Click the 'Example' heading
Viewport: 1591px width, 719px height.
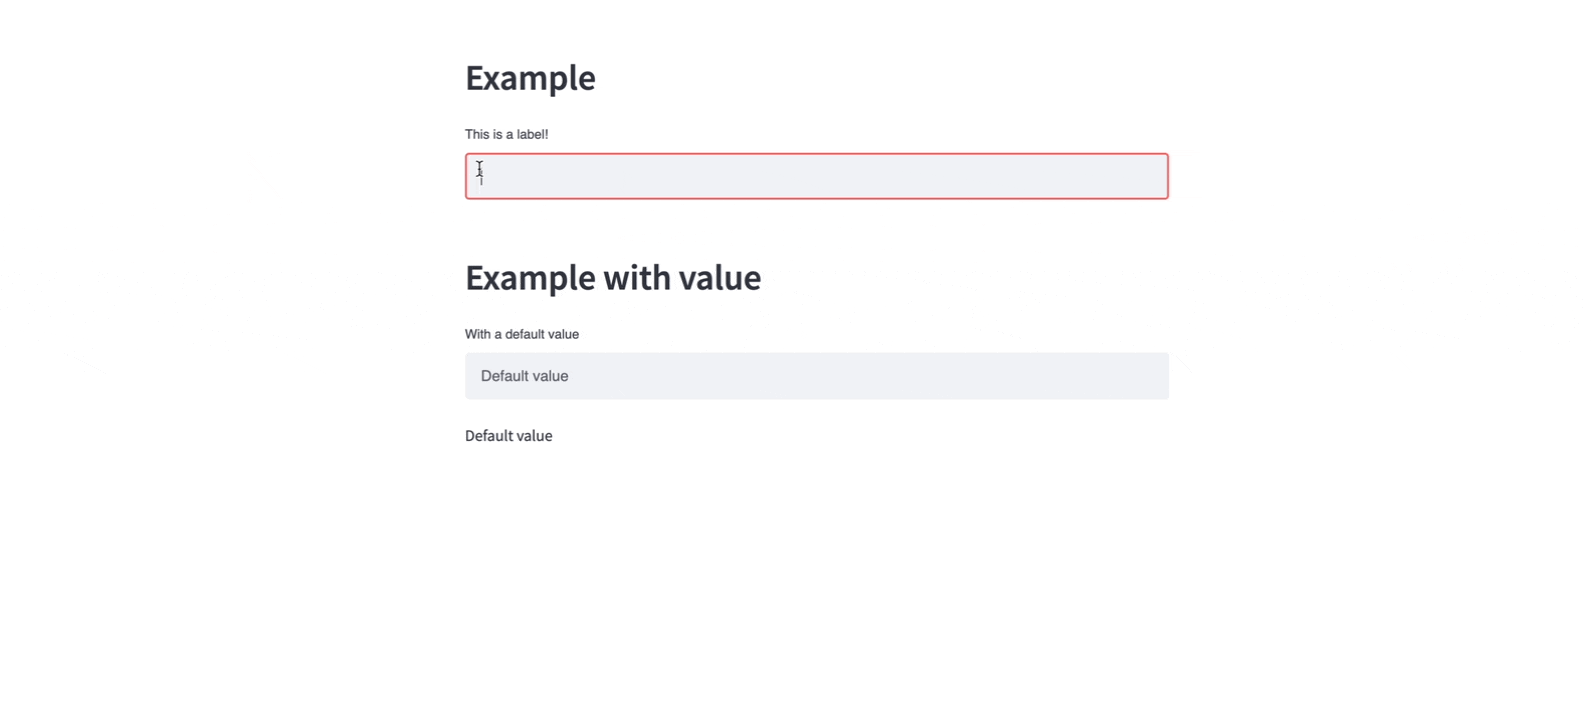pyautogui.click(x=530, y=78)
